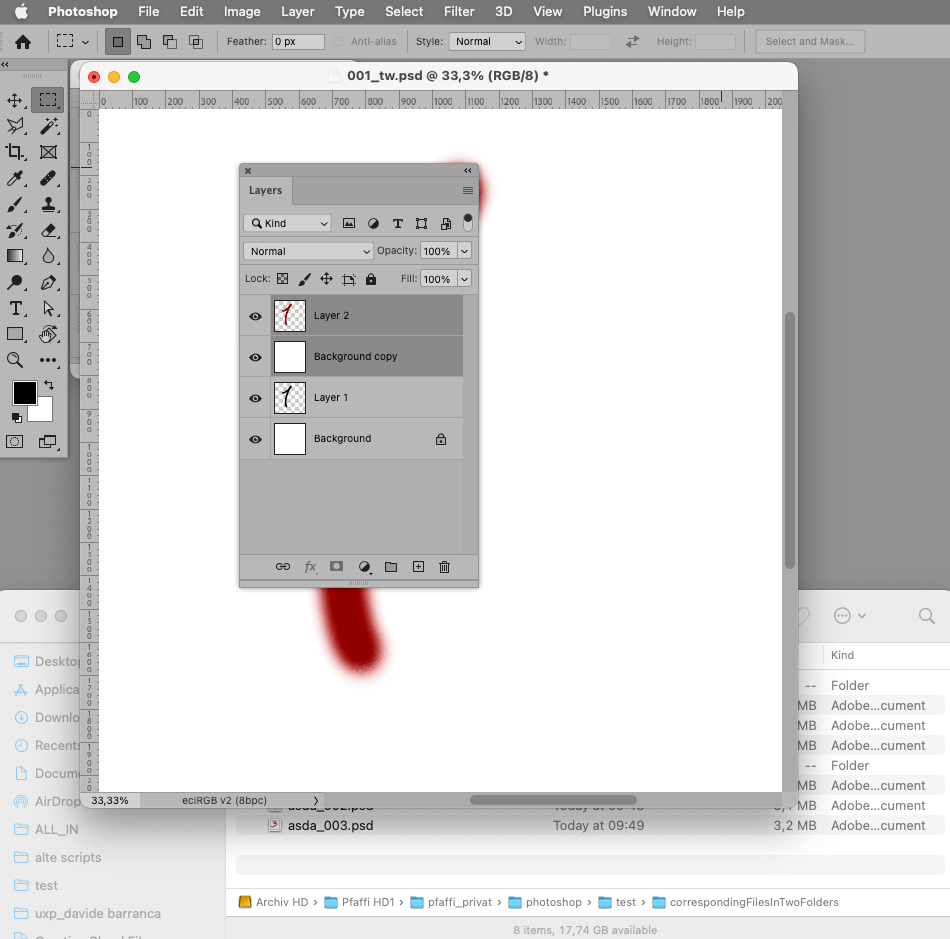Select the Polygonal Lasso tool
Viewport: 950px width, 939px height.
(15, 126)
